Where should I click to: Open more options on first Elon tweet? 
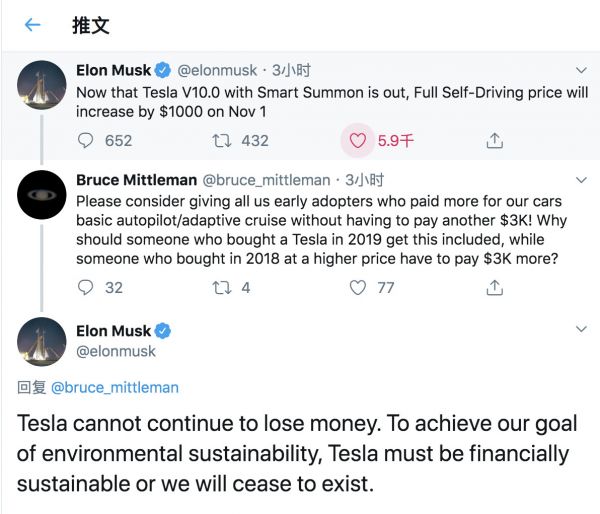[582, 70]
